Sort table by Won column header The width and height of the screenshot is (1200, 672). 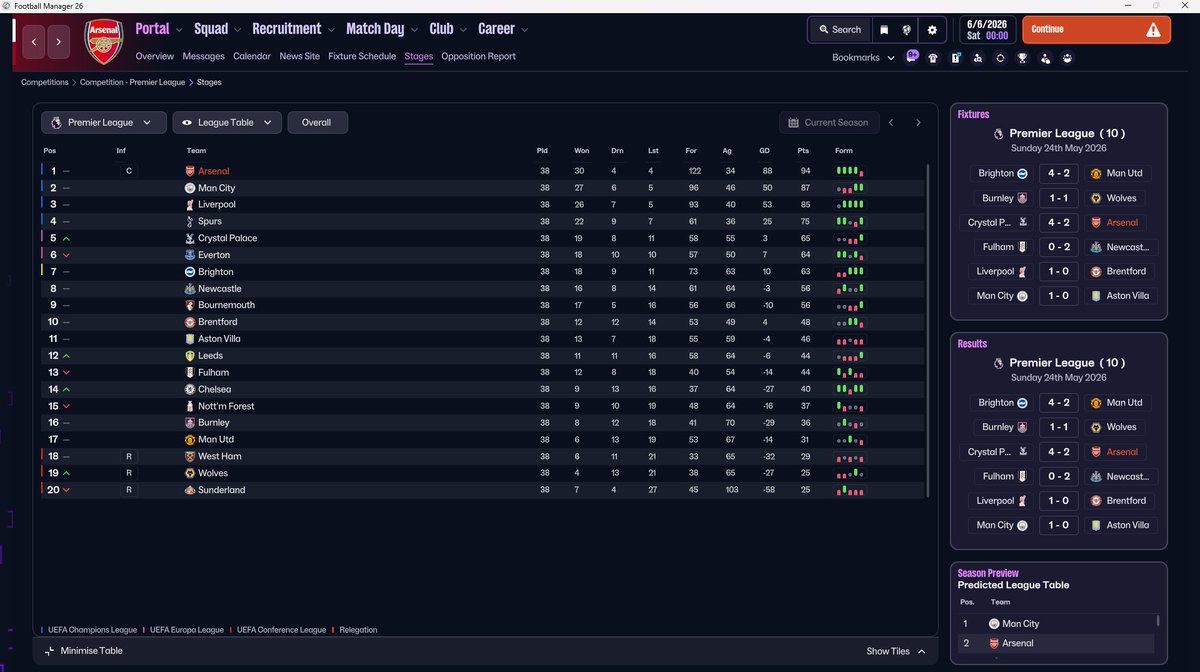[x=582, y=150]
